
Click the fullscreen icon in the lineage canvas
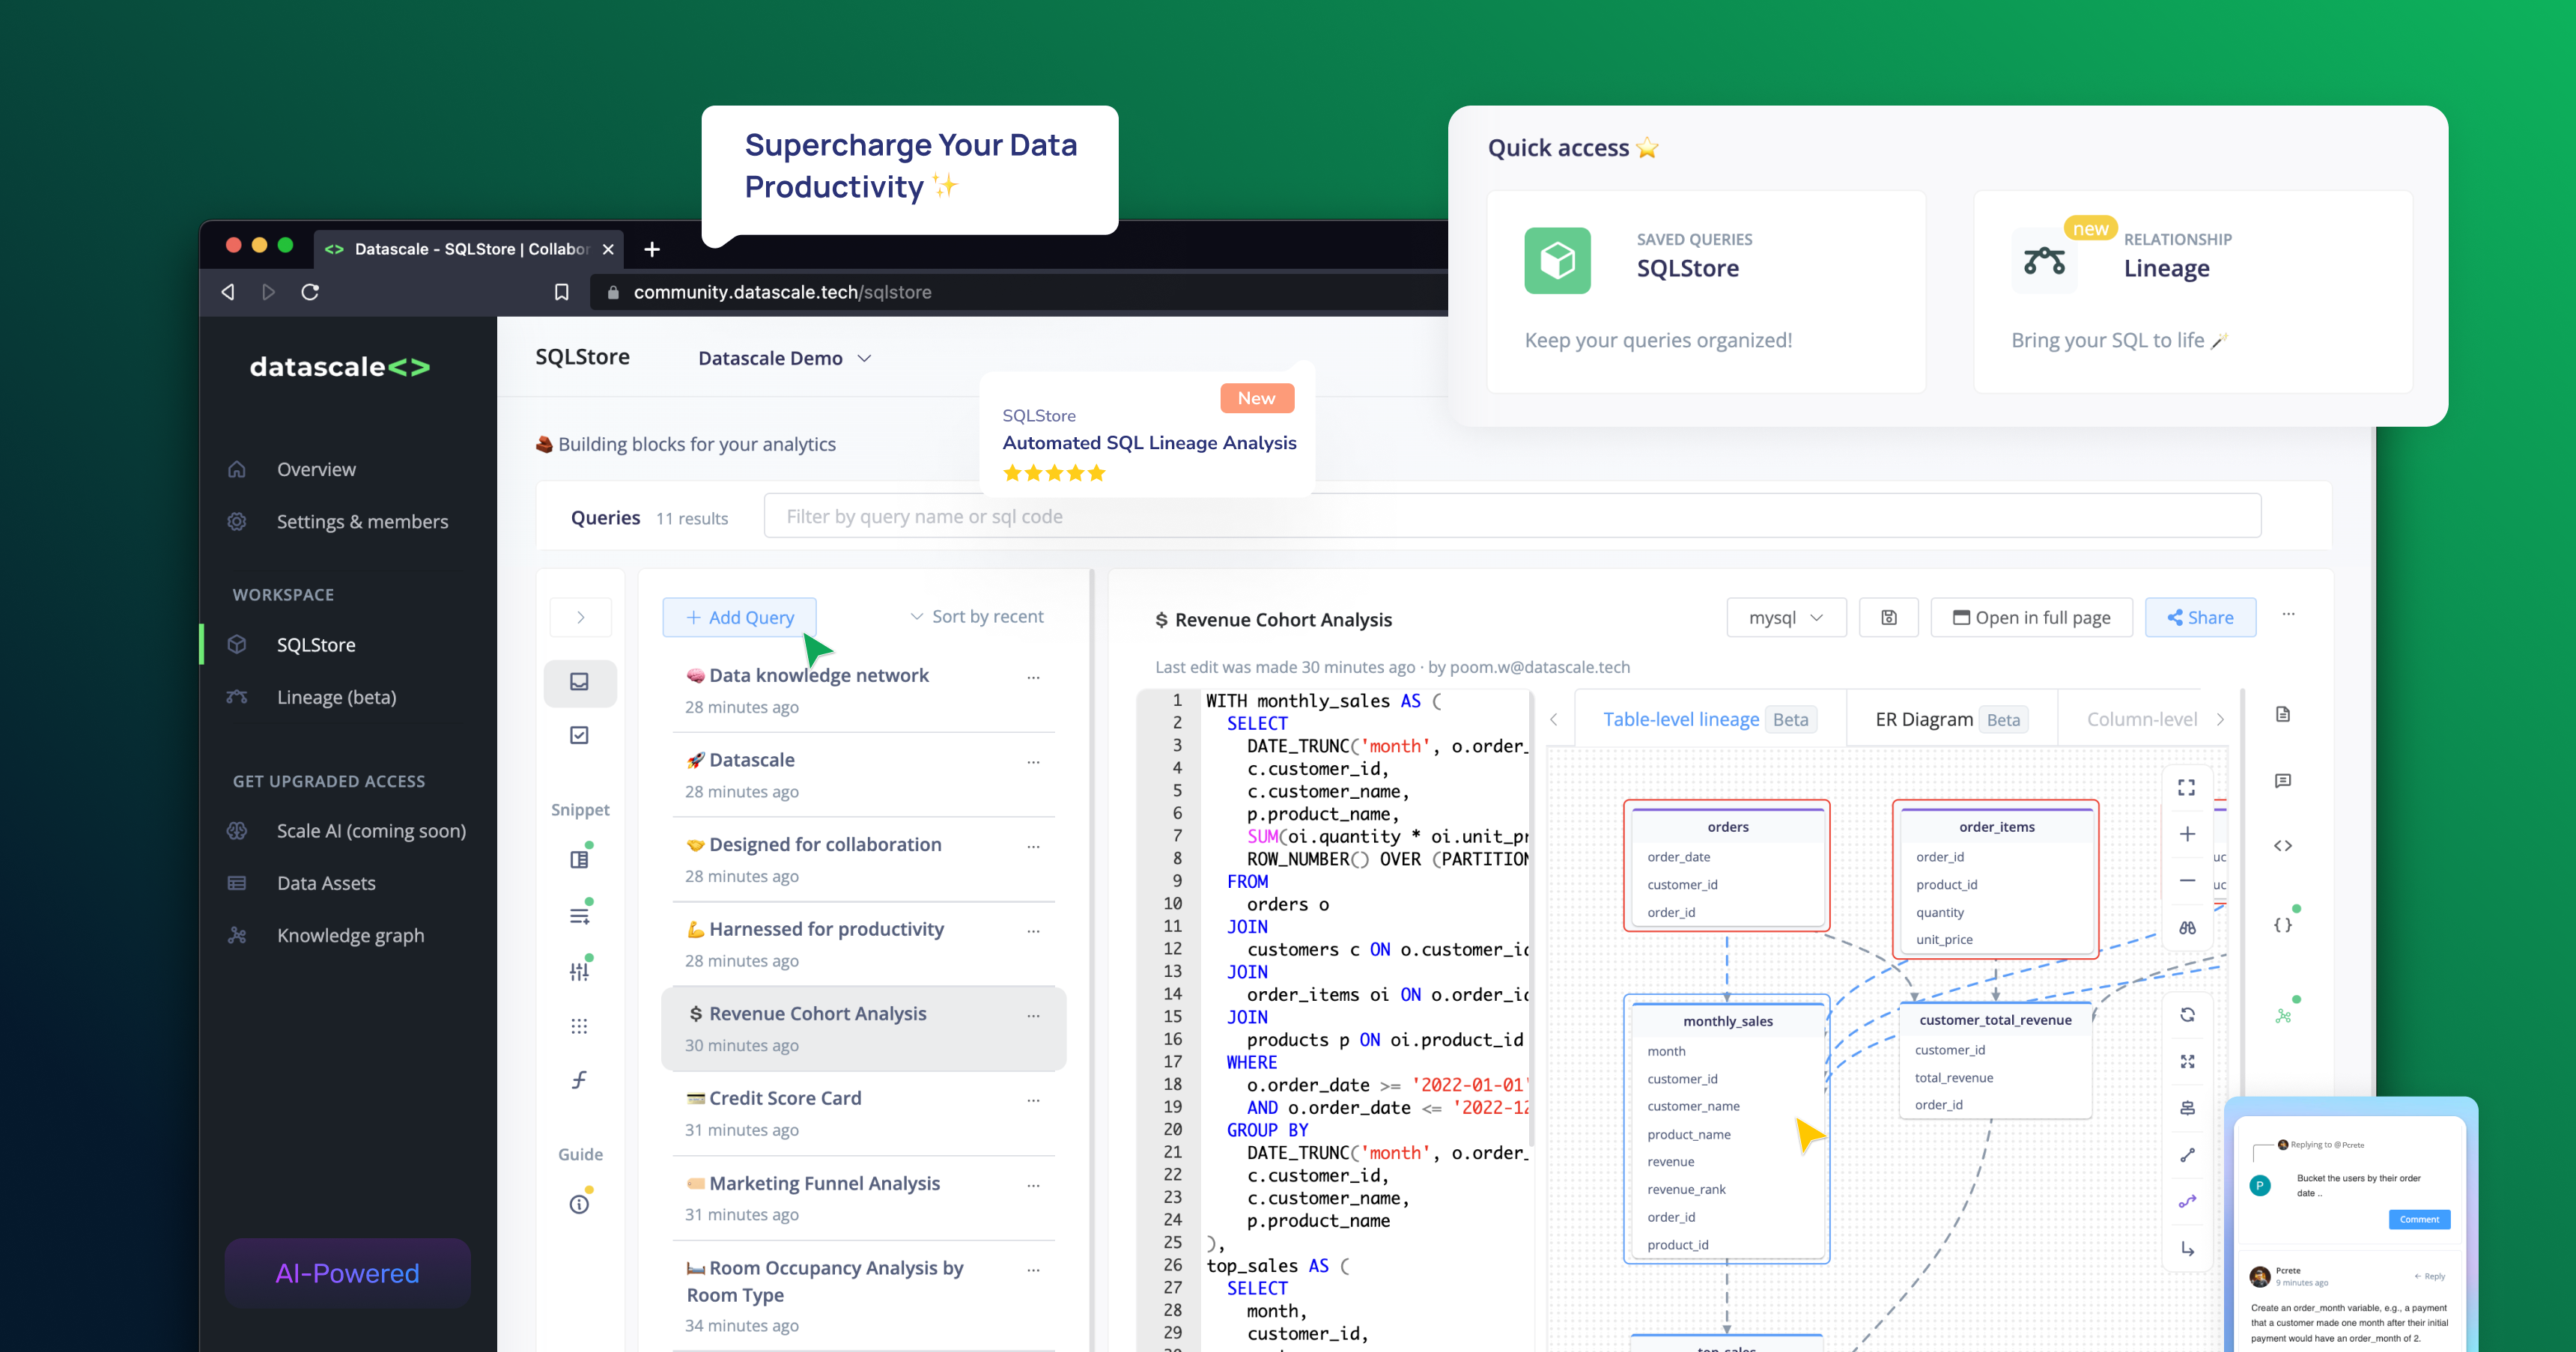(2187, 787)
